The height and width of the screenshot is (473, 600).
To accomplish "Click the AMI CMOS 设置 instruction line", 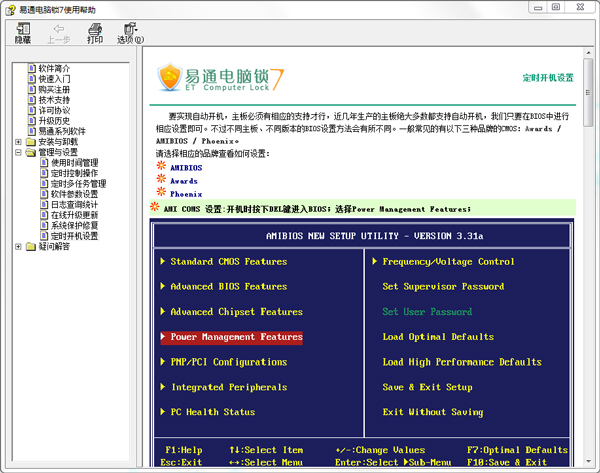I will pos(317,209).
